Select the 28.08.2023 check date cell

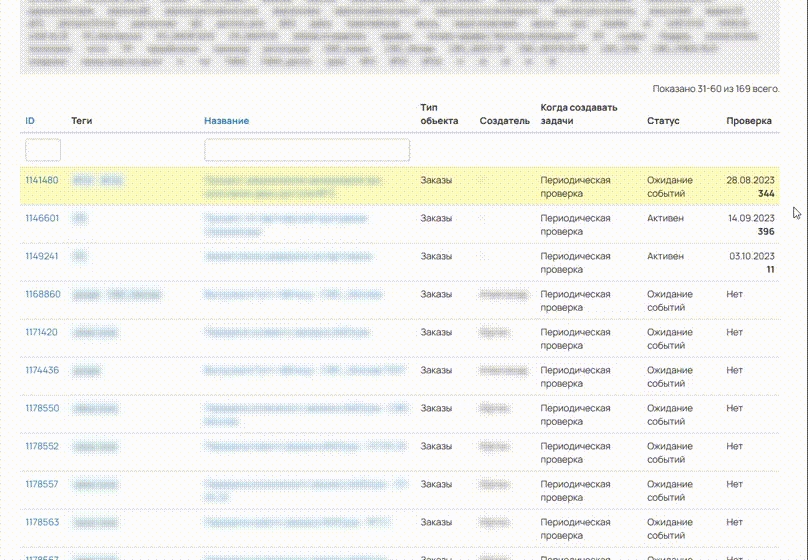coord(750,181)
